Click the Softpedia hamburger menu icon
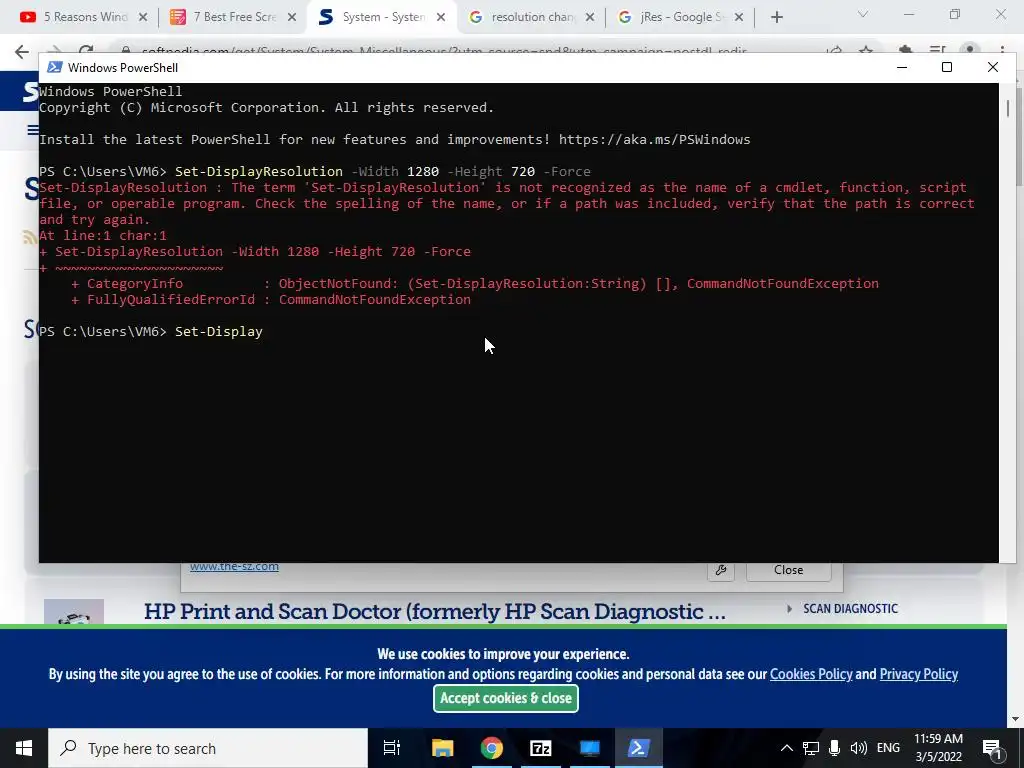1024x768 pixels. tap(32, 130)
